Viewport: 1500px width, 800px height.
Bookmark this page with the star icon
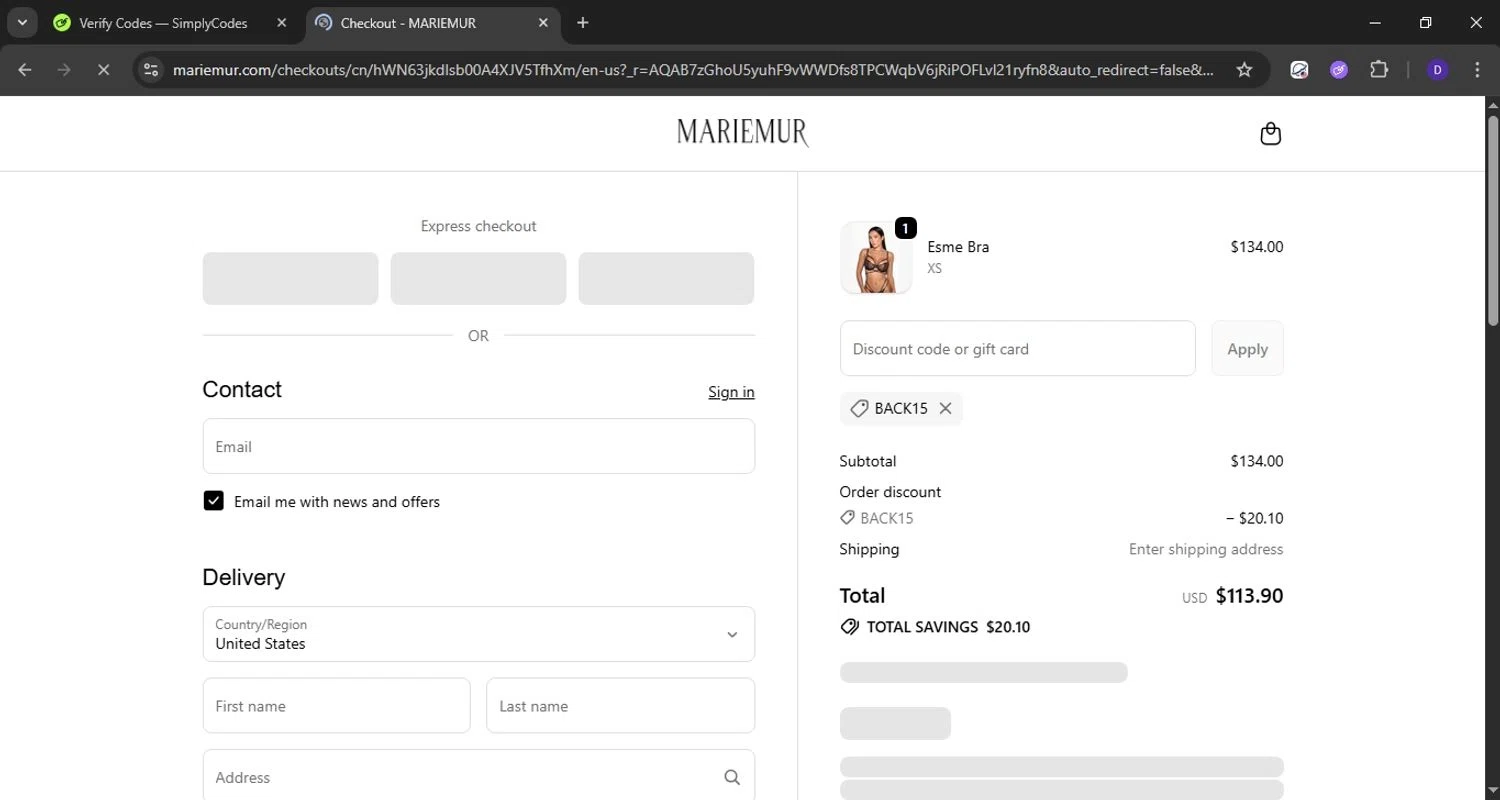click(1244, 69)
